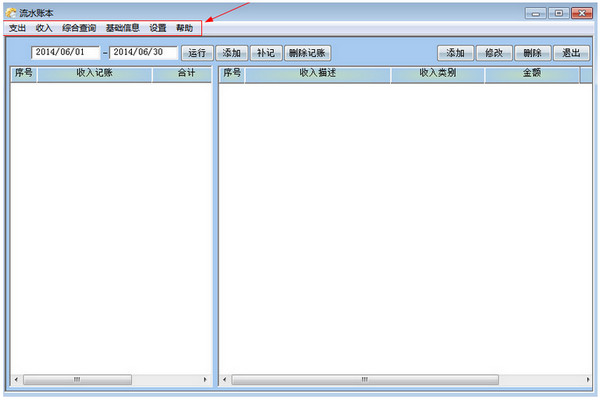This screenshot has height=400, width=600.
Task: Click the 删除记账 button
Action: pyautogui.click(x=307, y=53)
